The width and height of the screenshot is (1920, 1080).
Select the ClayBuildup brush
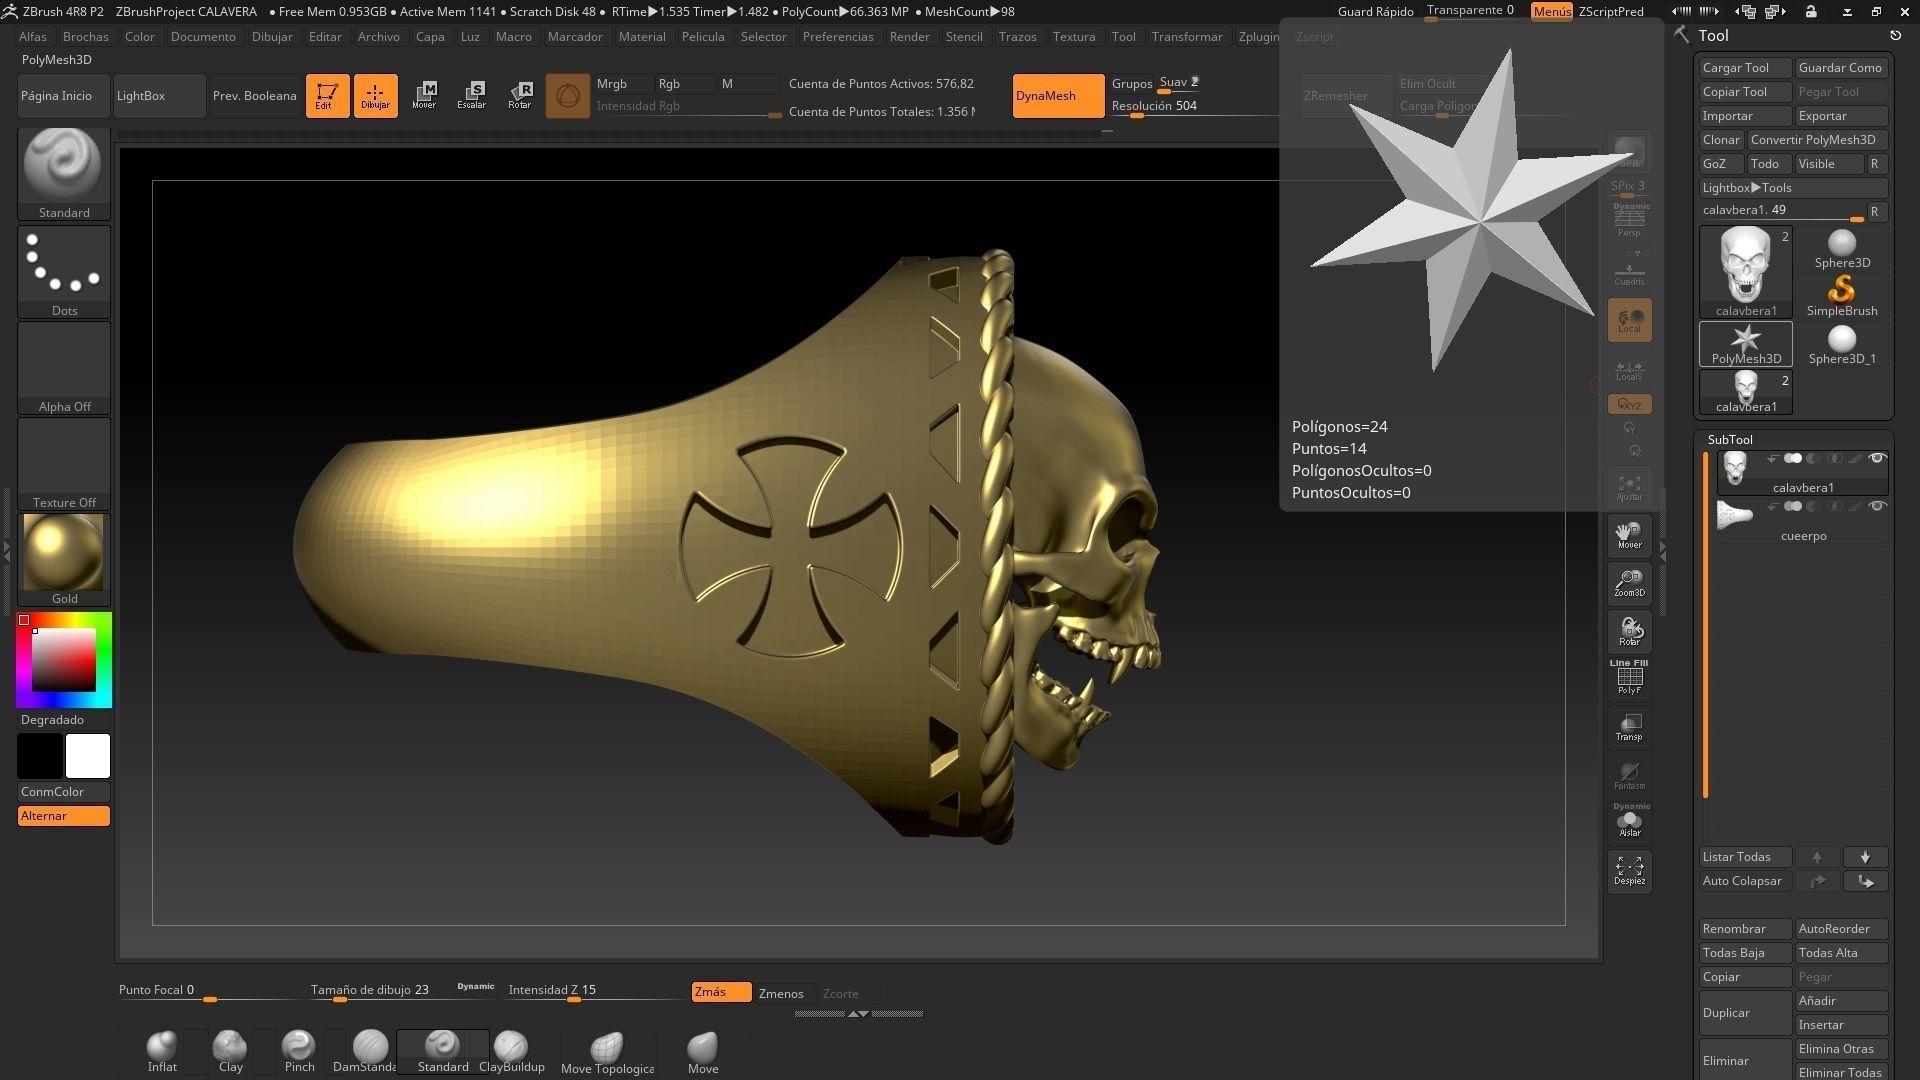tap(511, 1052)
